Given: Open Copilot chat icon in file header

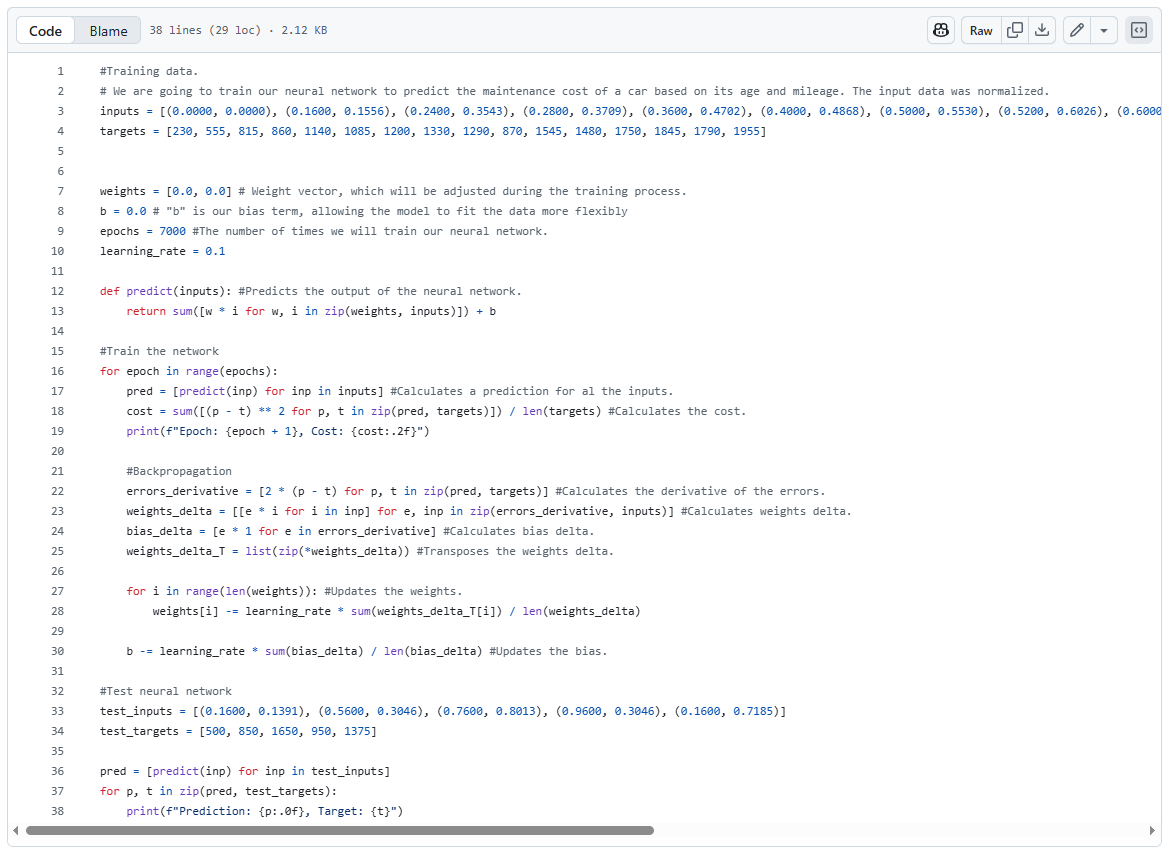Looking at the screenshot, I should coord(941,31).
